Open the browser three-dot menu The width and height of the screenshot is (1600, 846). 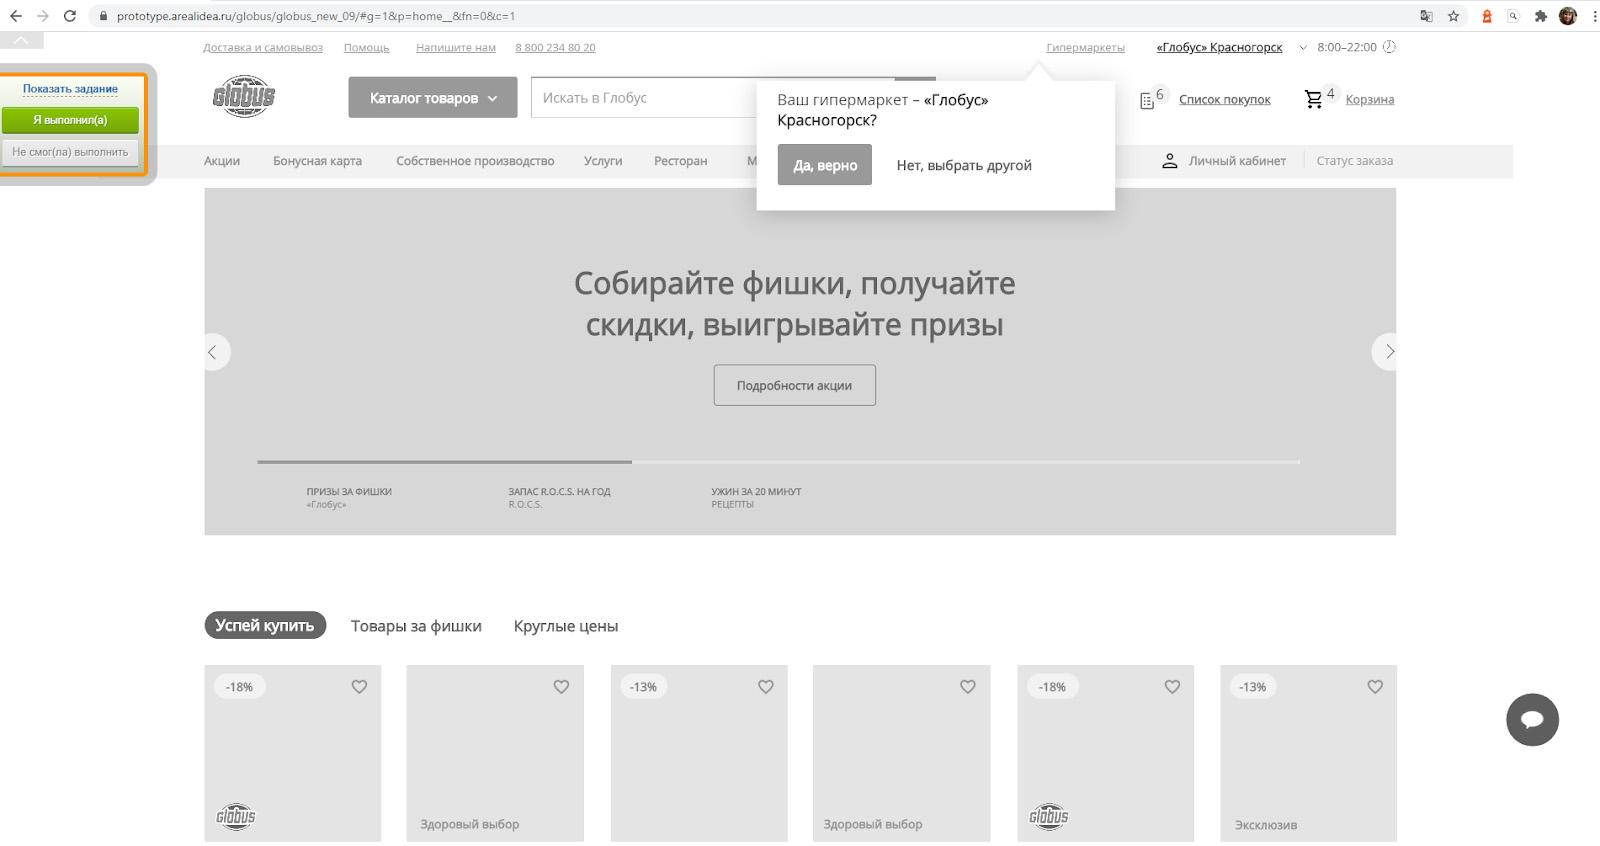1595,16
